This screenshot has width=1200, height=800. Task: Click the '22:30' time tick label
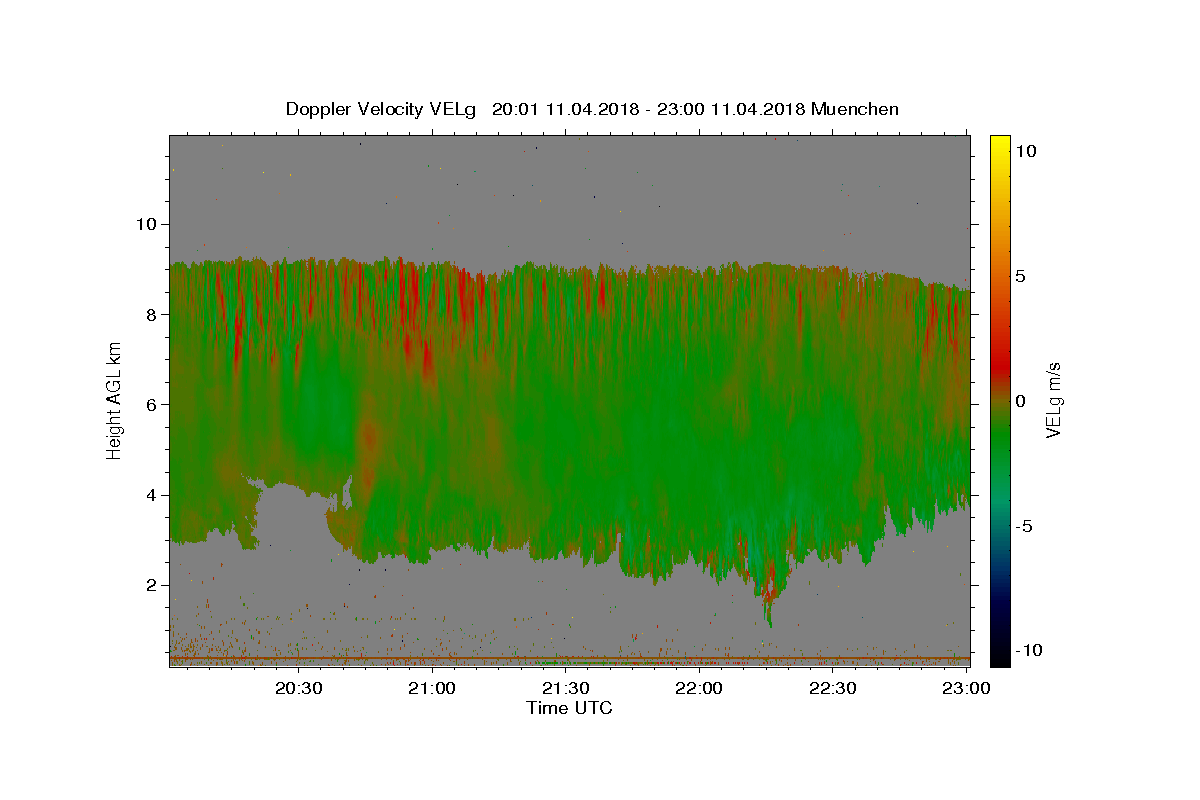[x=833, y=688]
